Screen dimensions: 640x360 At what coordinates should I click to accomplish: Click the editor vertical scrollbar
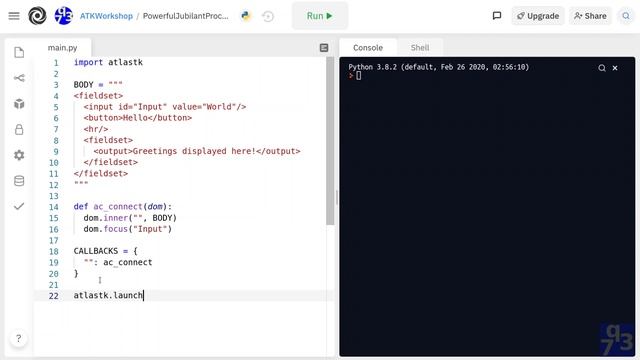(330, 141)
